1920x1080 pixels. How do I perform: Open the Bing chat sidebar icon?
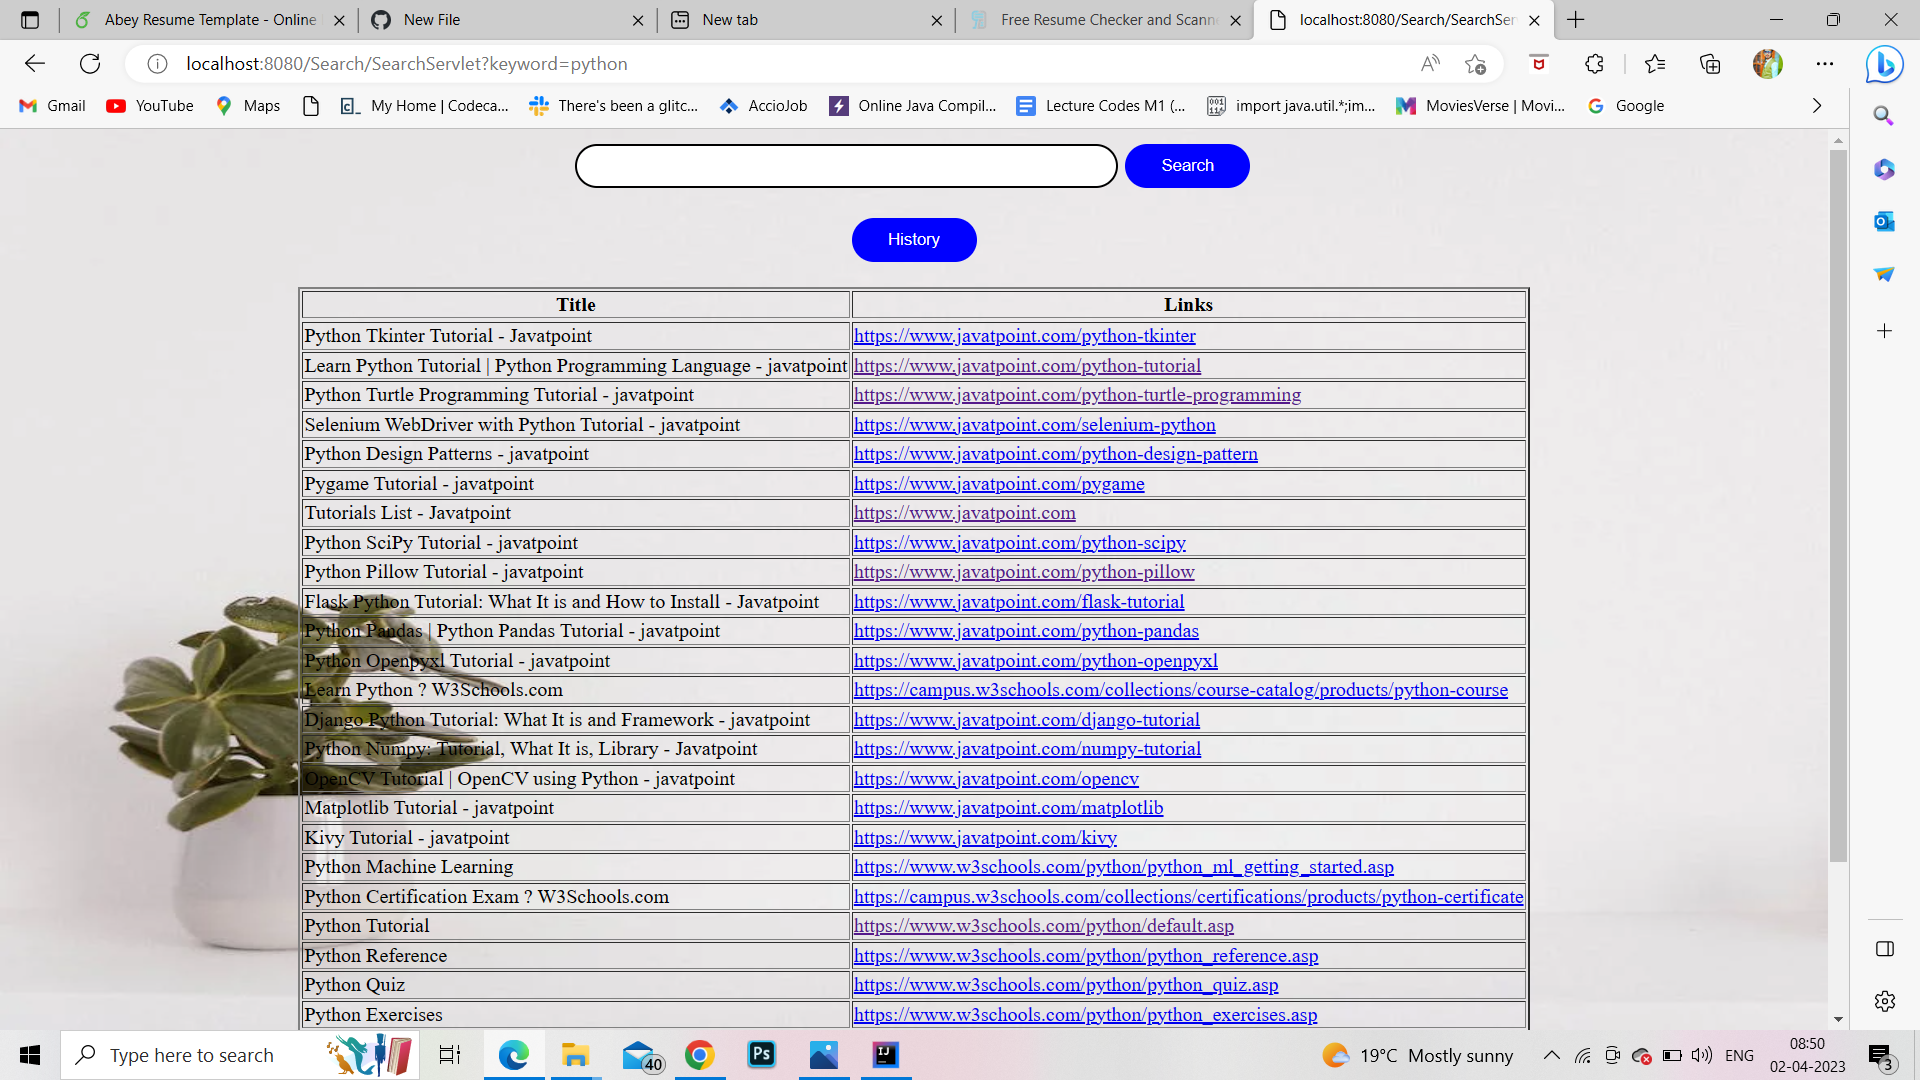point(1884,64)
